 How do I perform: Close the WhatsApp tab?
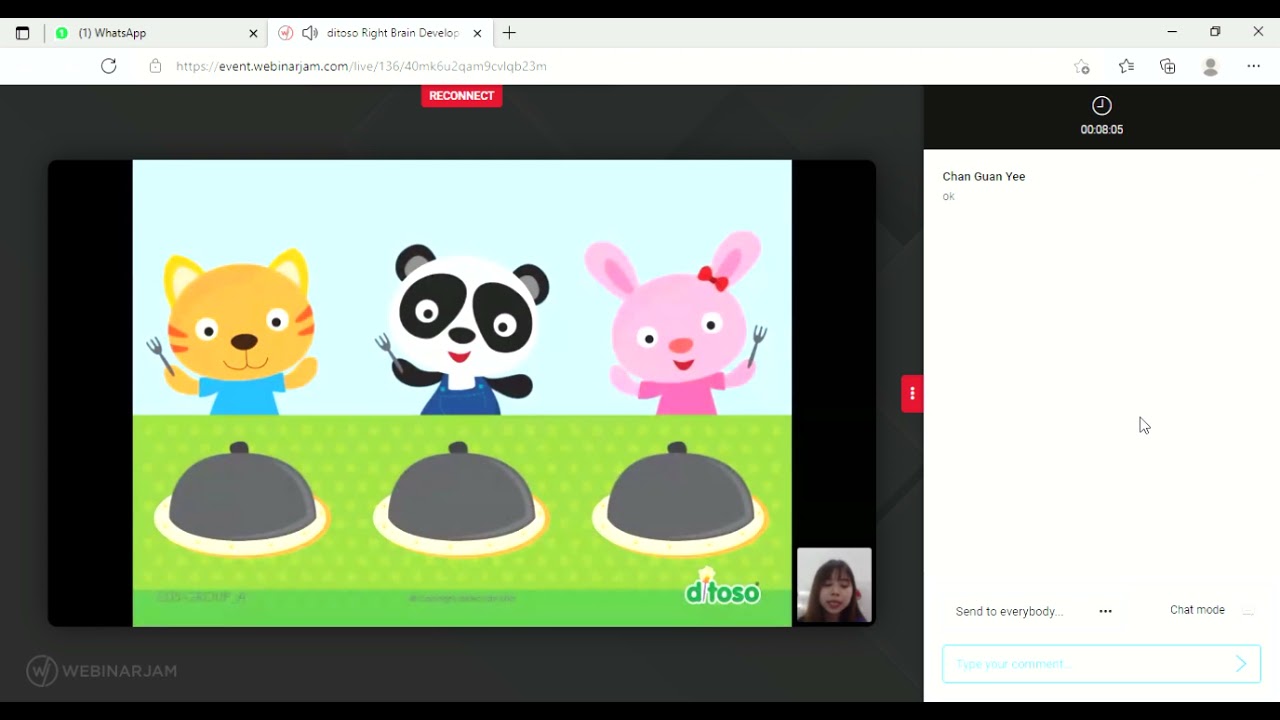(x=253, y=33)
